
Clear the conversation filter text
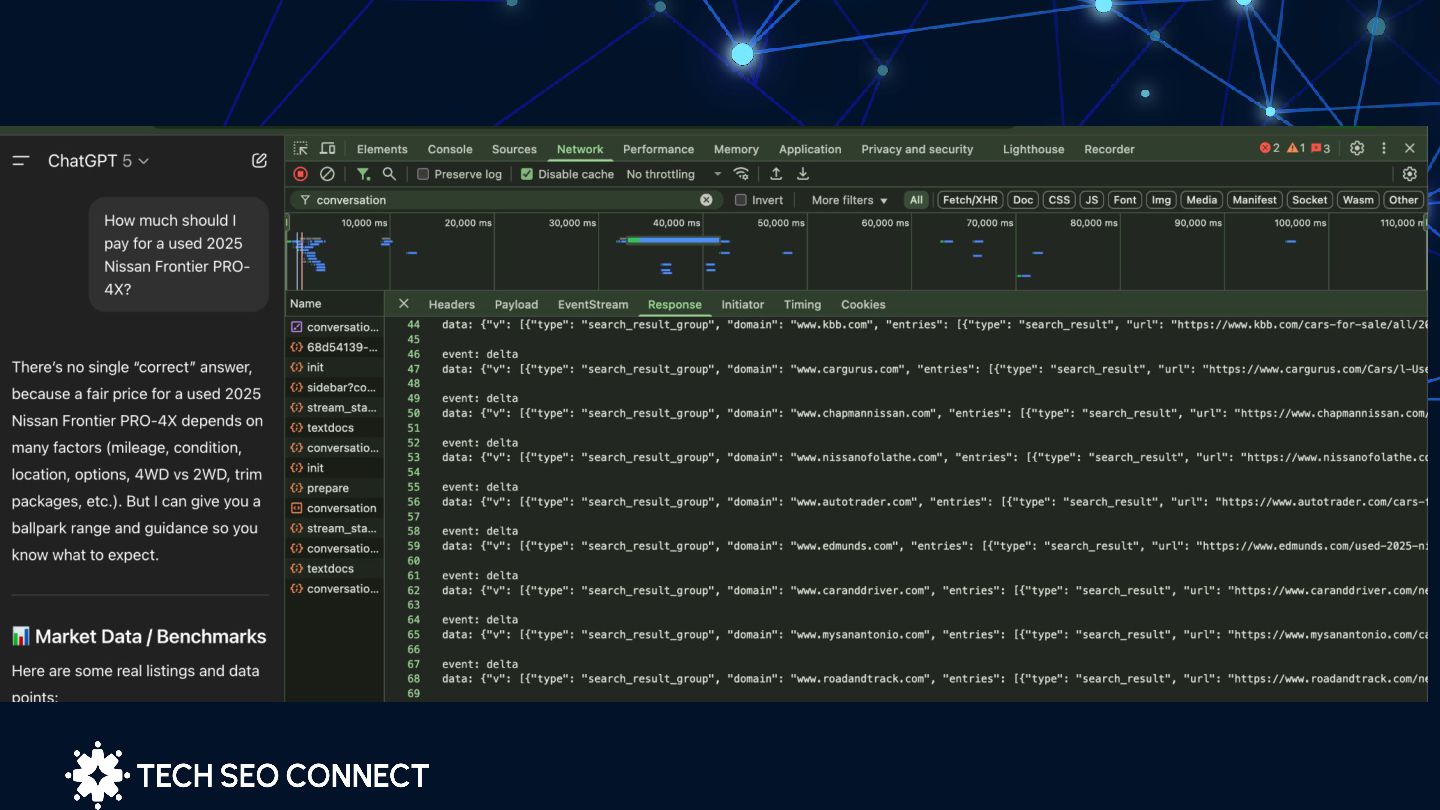click(706, 200)
